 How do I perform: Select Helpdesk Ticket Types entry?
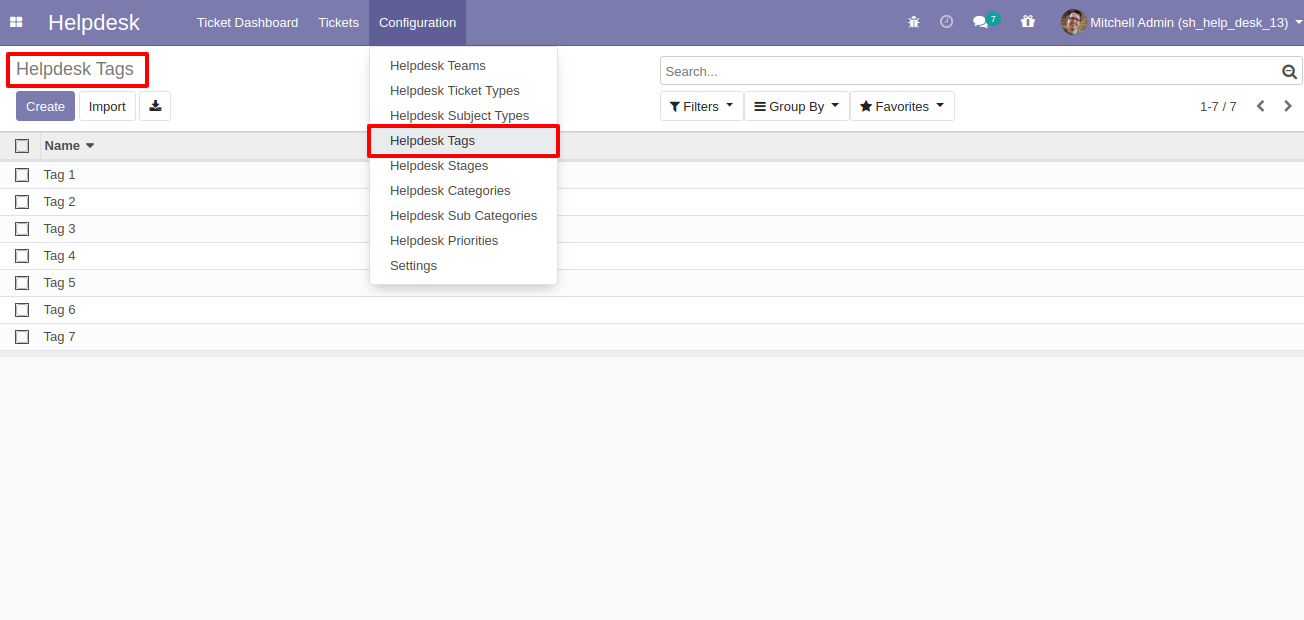463,91
